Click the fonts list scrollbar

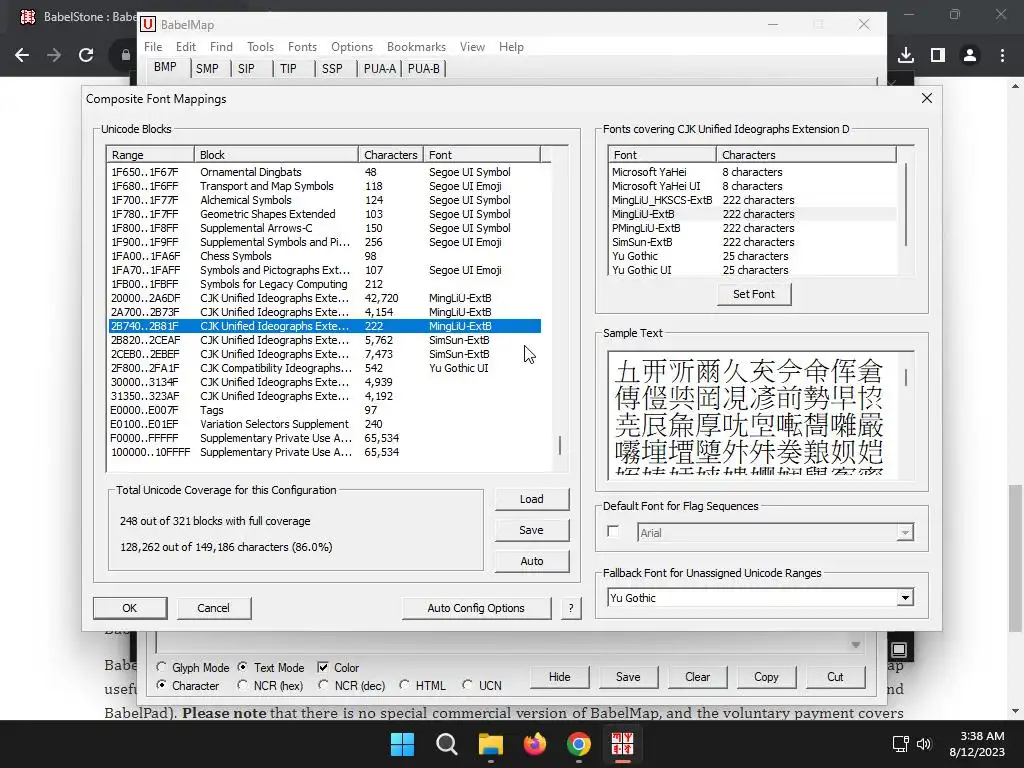point(906,205)
